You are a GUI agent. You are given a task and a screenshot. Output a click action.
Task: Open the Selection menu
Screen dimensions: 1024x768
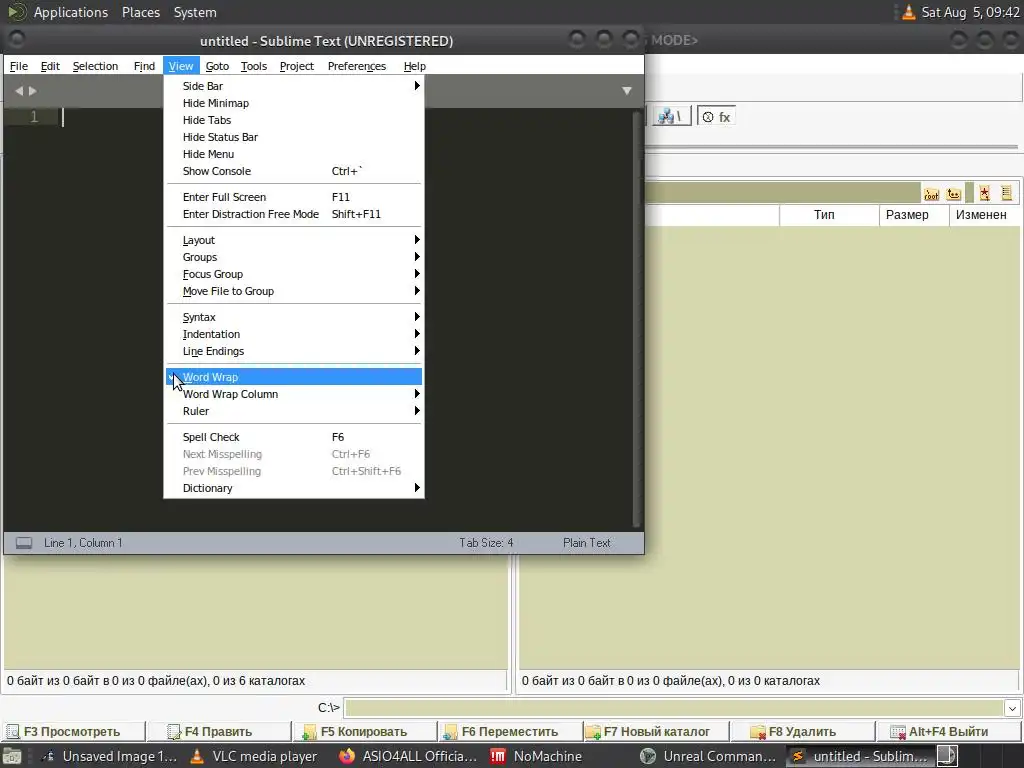point(95,66)
